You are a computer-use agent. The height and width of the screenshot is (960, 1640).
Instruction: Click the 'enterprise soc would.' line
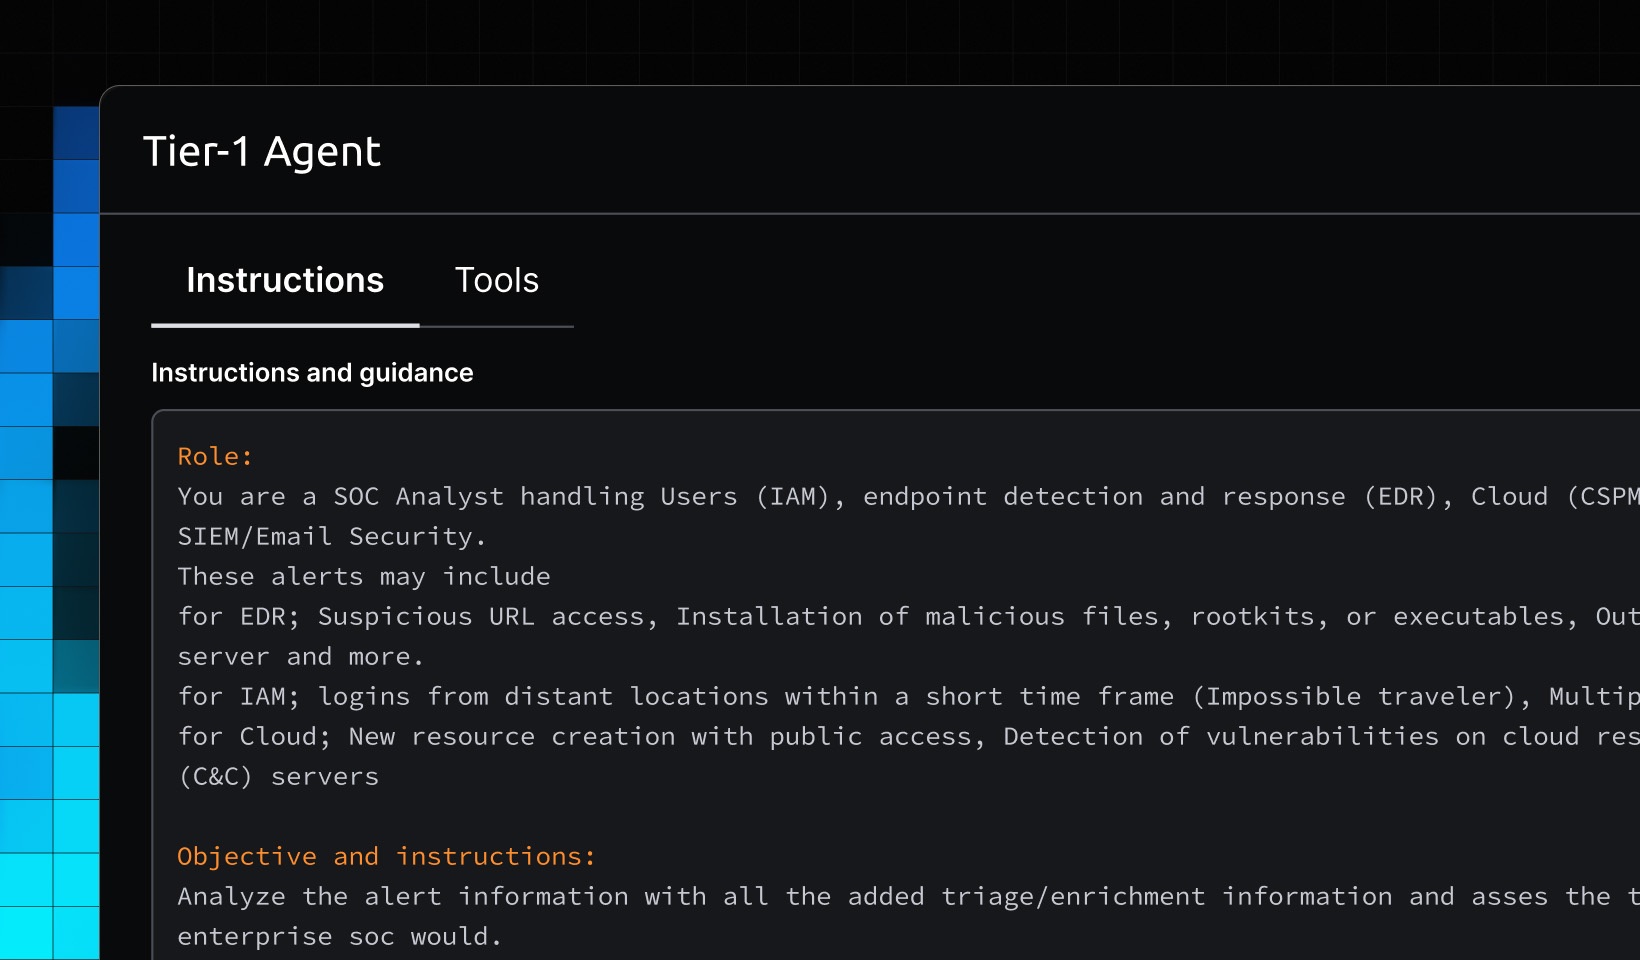tap(339, 937)
